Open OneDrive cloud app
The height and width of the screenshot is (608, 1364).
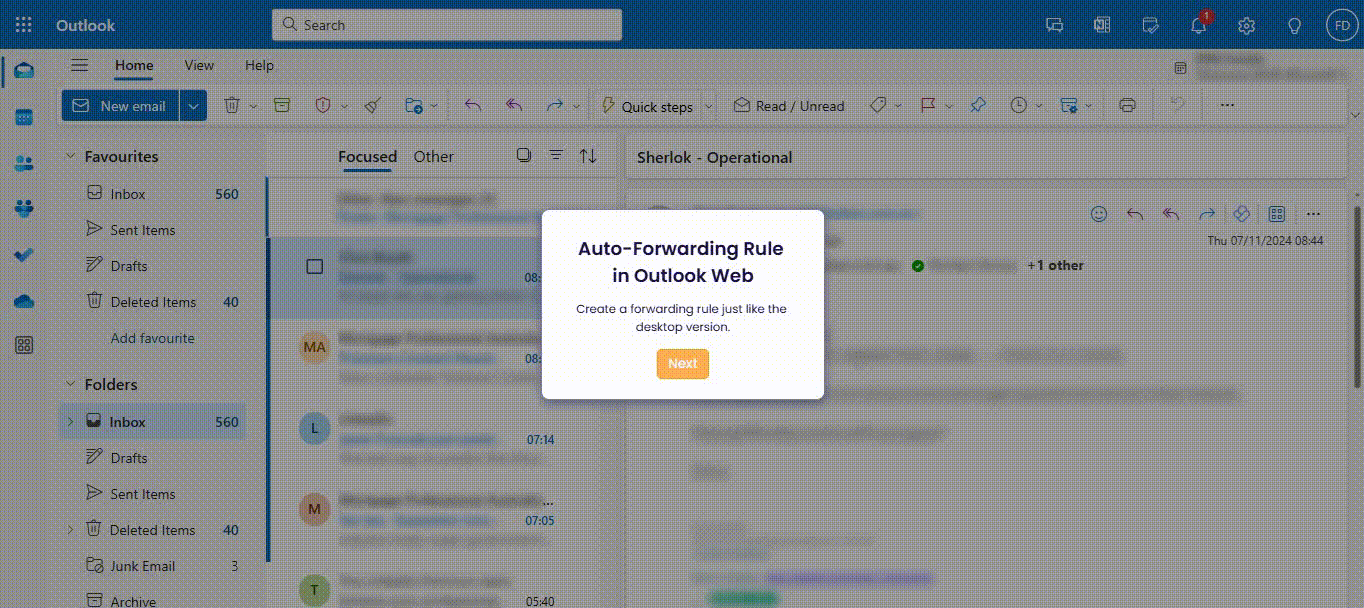[24, 300]
